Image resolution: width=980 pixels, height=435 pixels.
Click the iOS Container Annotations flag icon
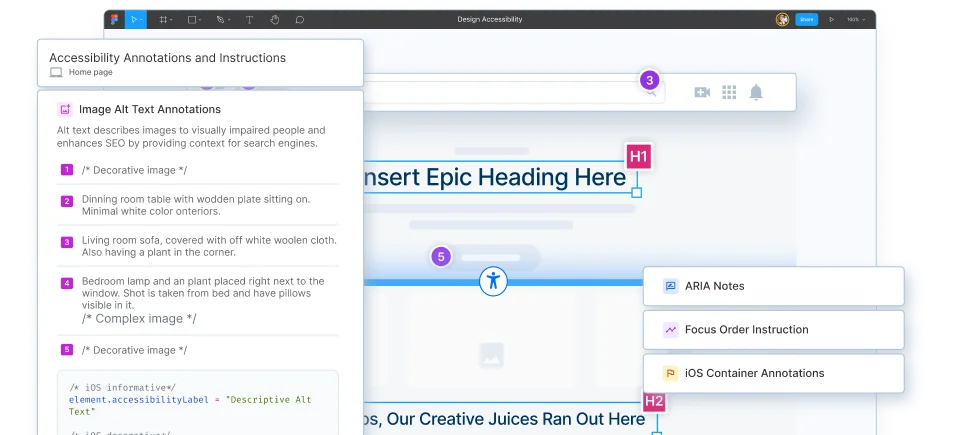tap(671, 373)
